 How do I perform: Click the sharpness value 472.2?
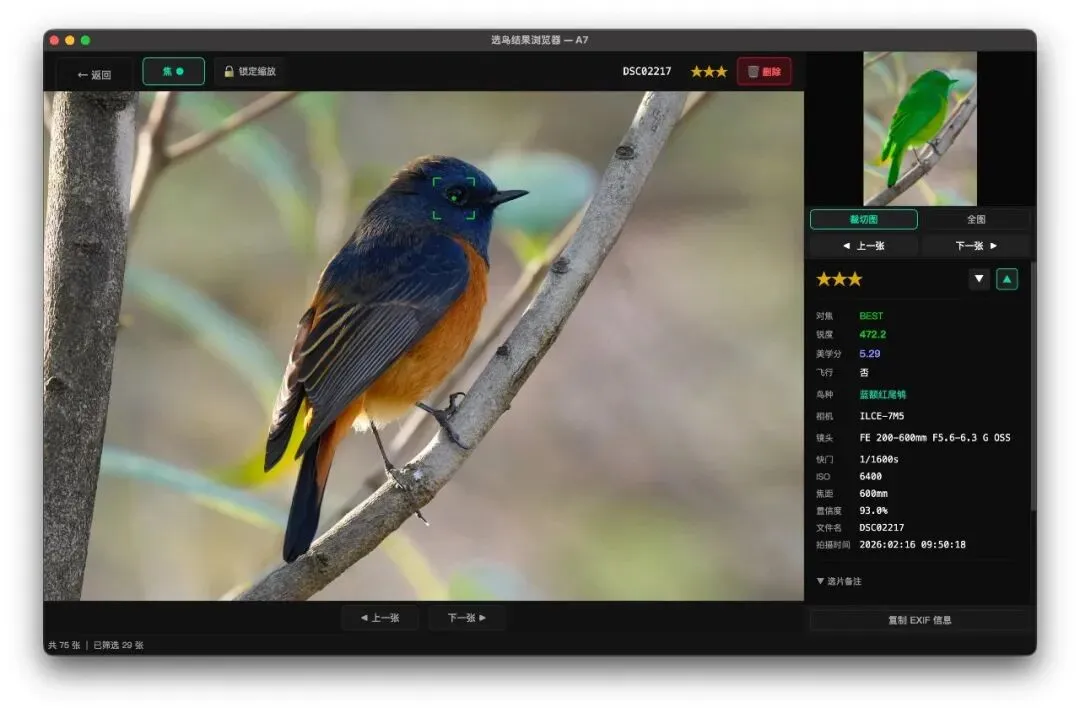(x=872, y=335)
